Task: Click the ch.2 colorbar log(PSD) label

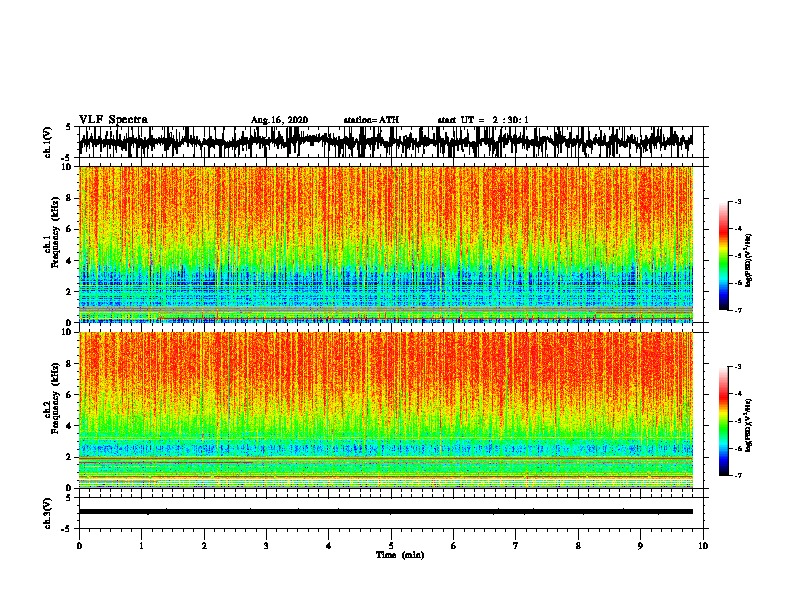Action: pos(748,425)
